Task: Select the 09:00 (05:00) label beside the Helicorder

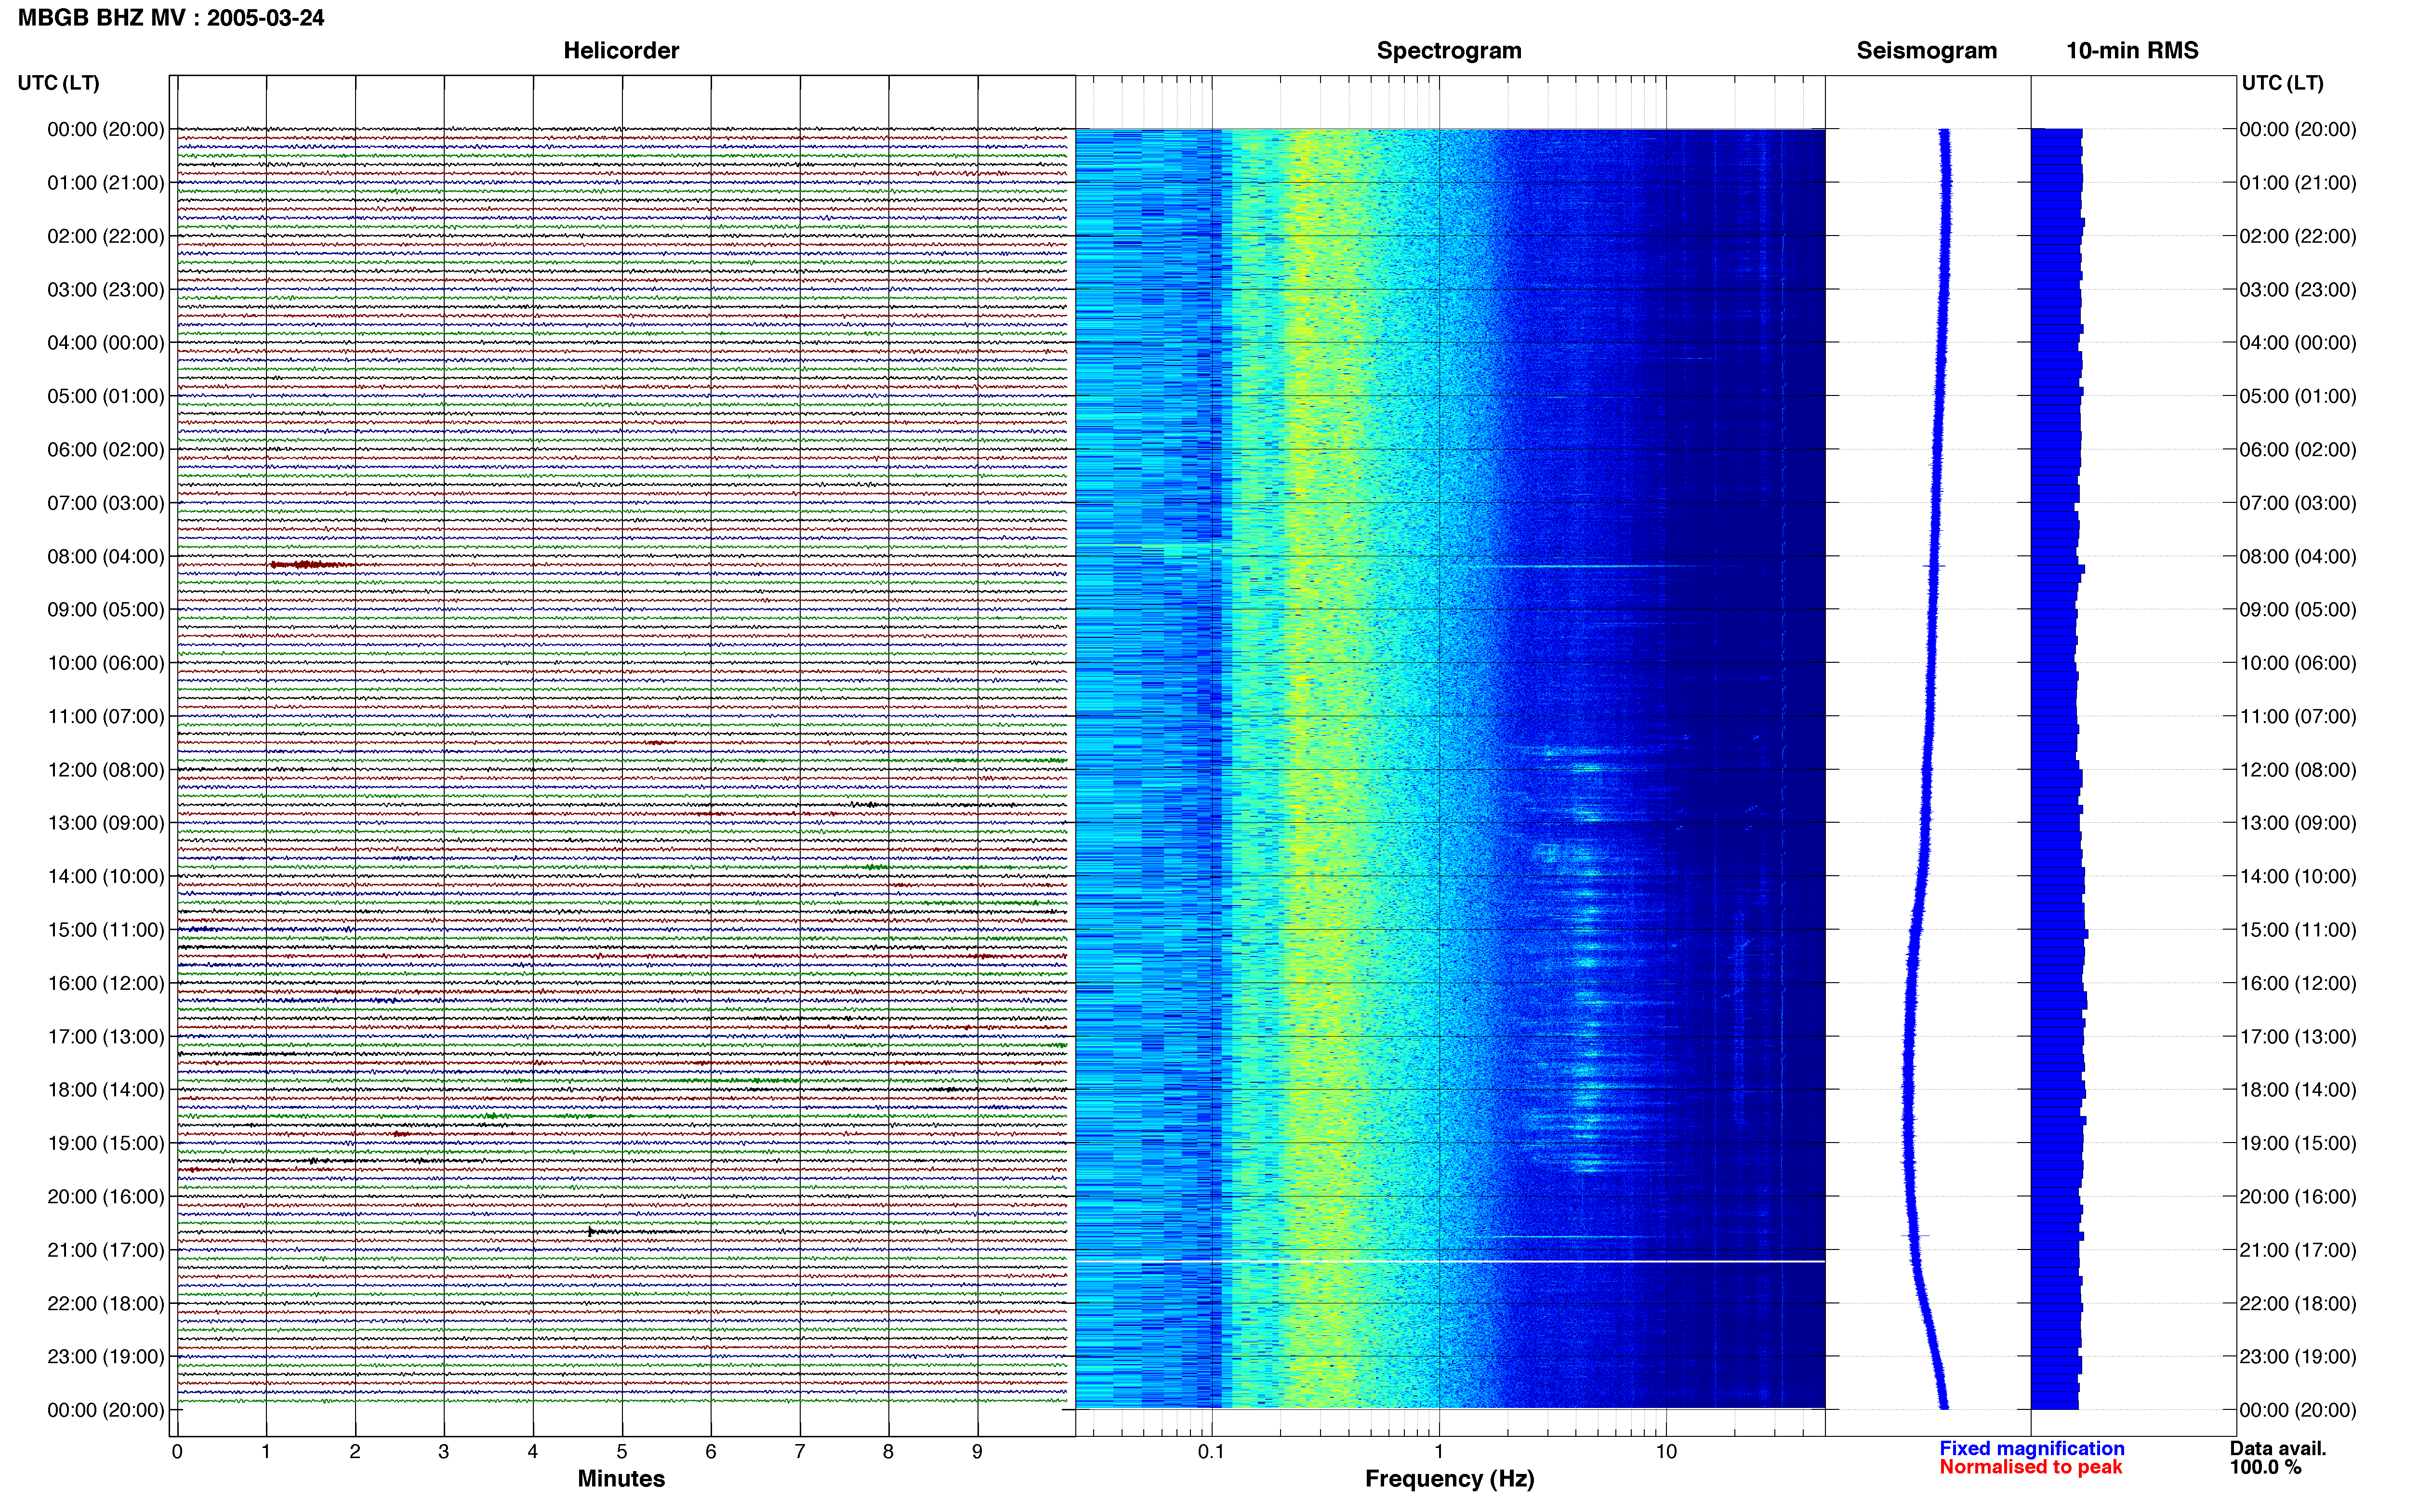Action: 106,609
